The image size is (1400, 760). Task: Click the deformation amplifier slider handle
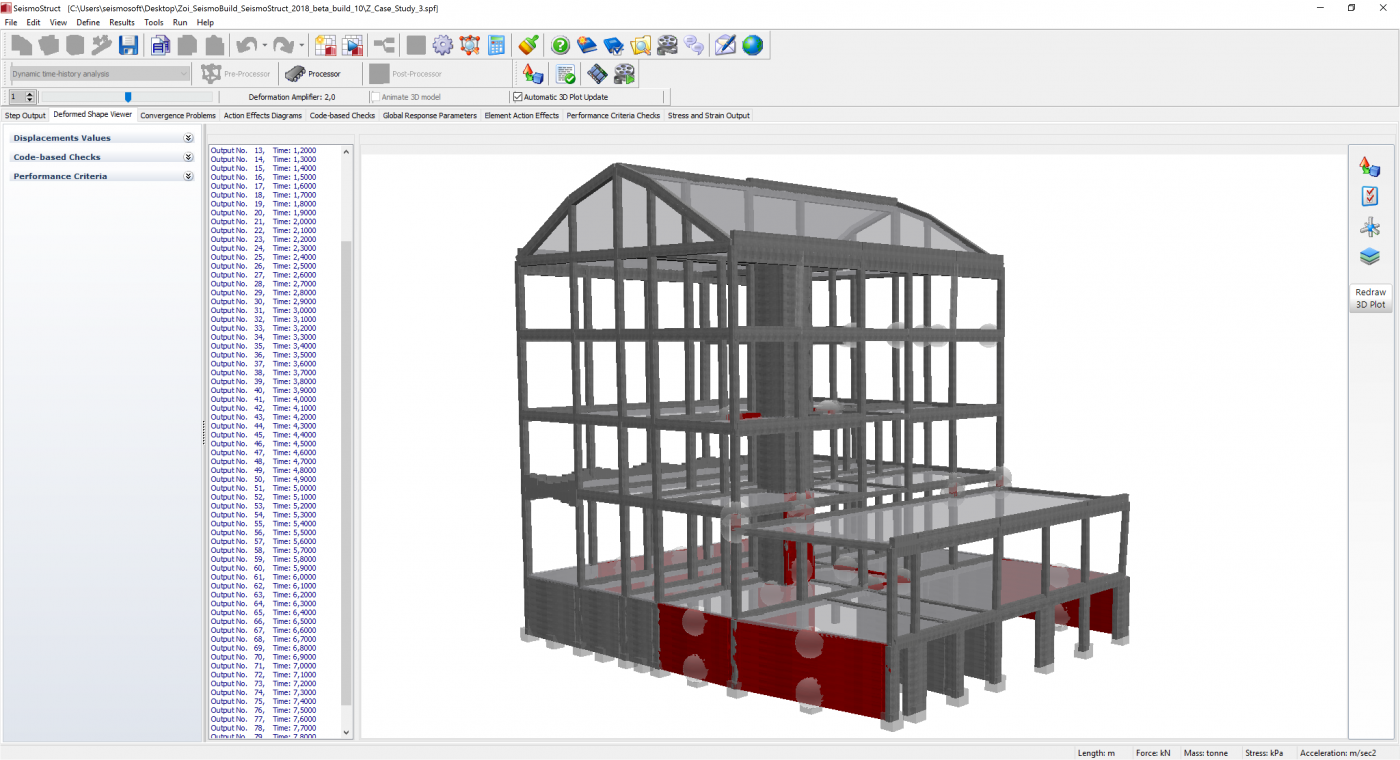[128, 97]
